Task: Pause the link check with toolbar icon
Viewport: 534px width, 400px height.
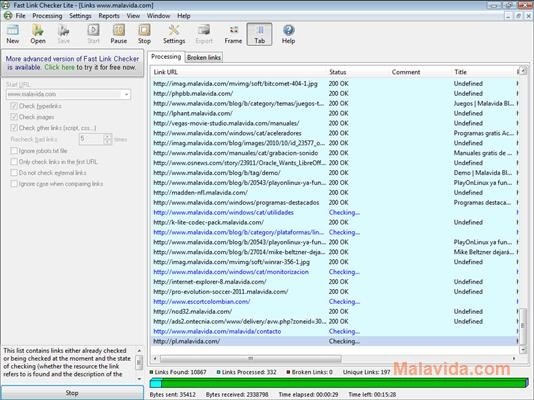Action: tap(119, 34)
